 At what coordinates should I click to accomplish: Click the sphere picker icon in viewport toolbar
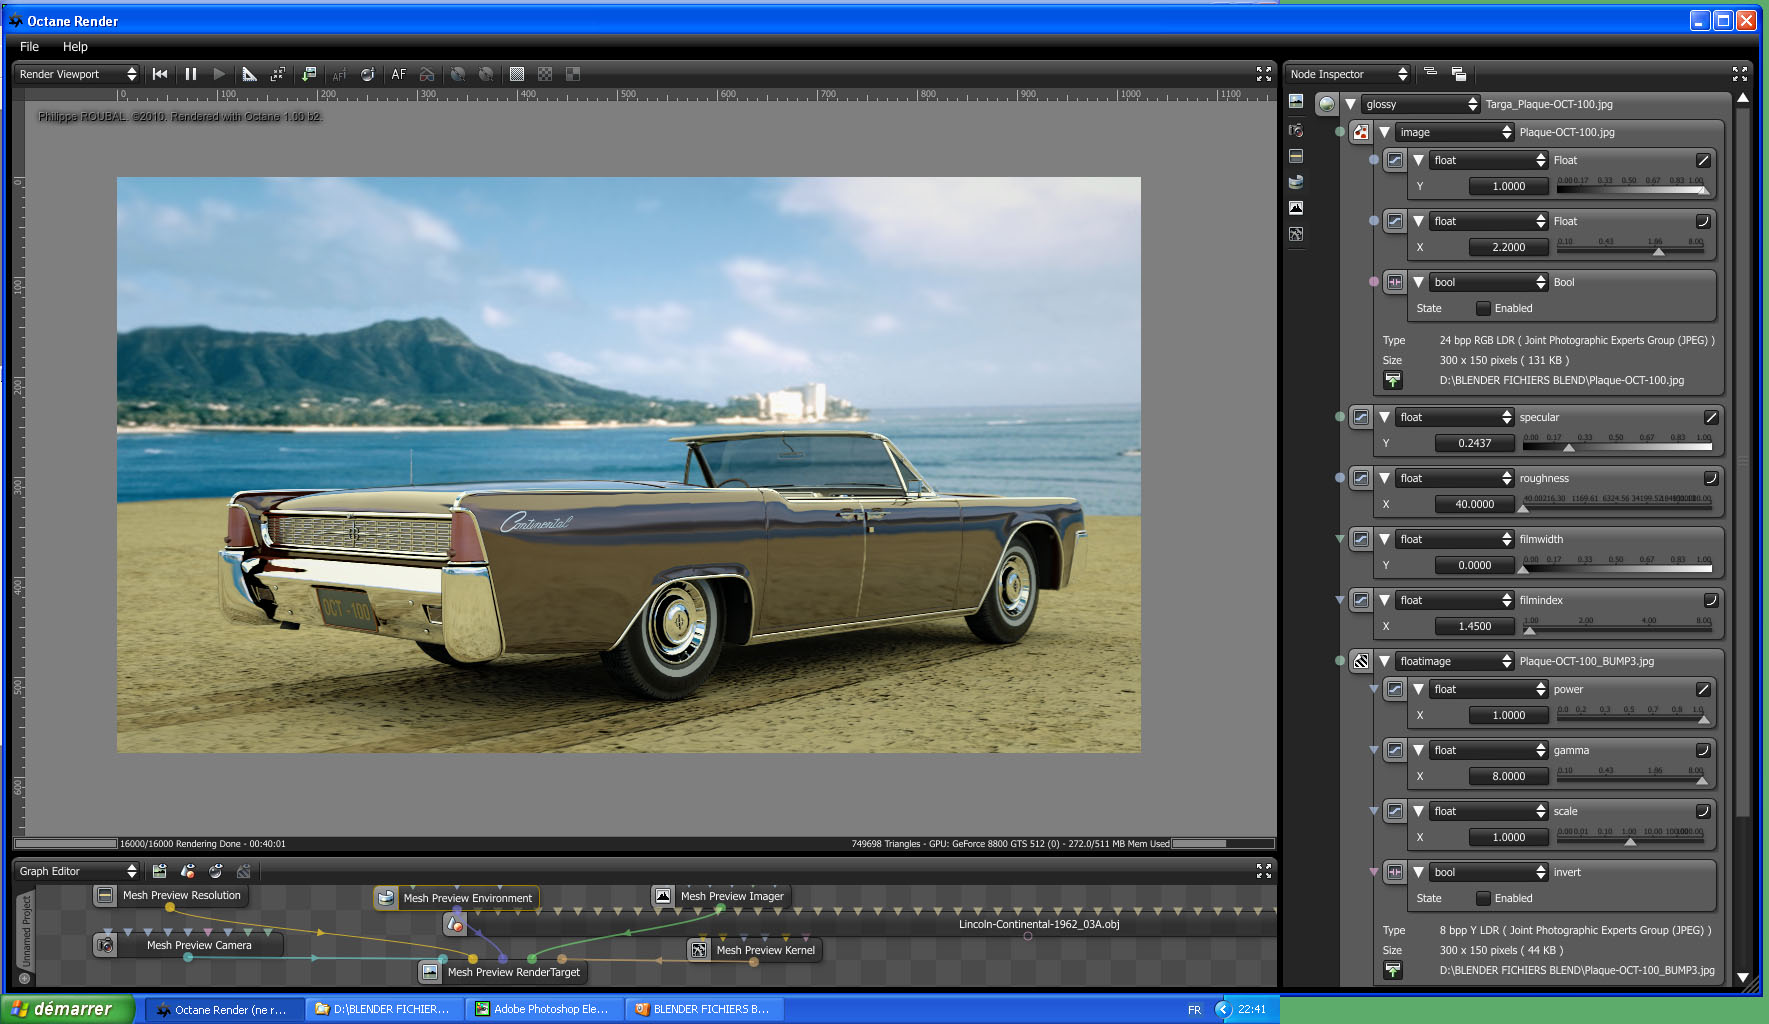[368, 74]
